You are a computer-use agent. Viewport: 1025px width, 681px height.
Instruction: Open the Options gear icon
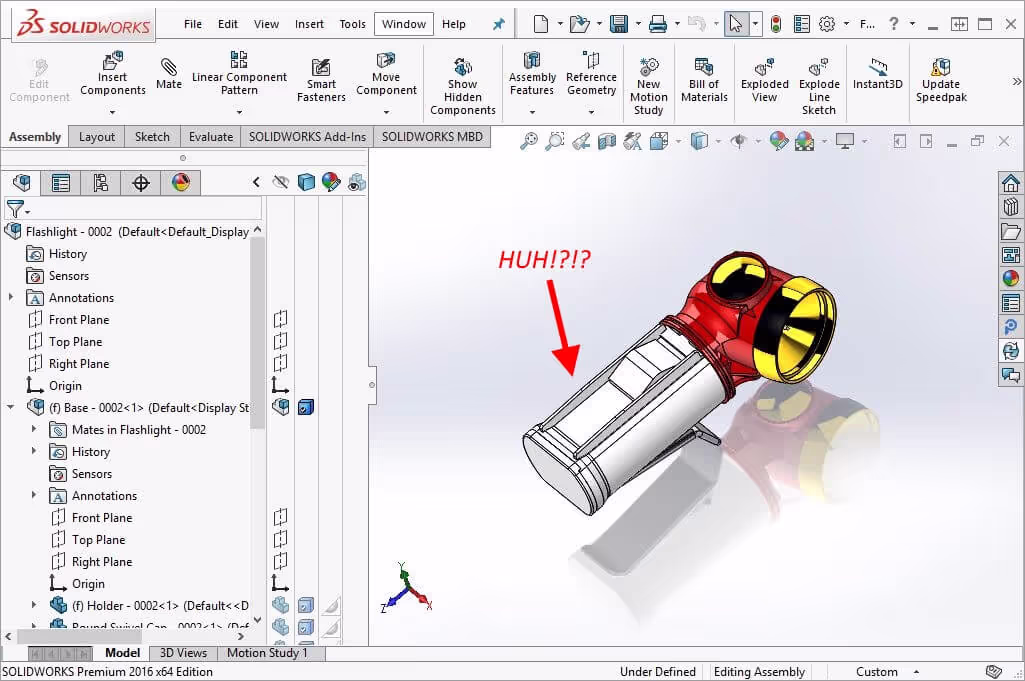tap(827, 24)
